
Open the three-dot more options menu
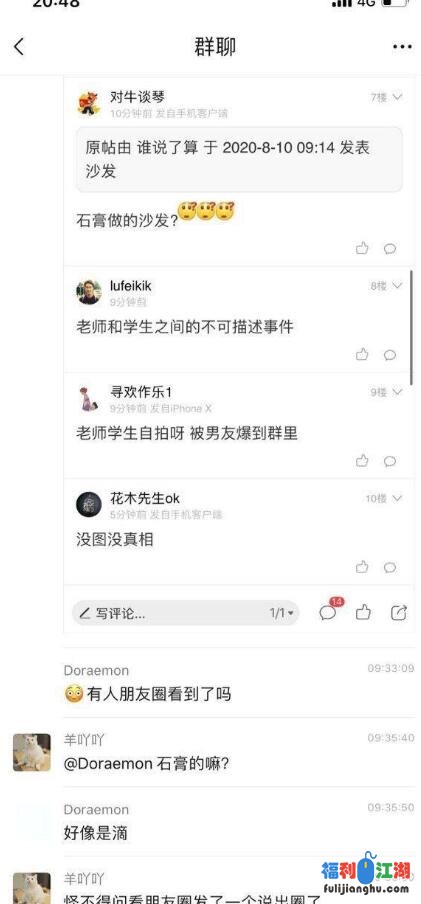(402, 47)
